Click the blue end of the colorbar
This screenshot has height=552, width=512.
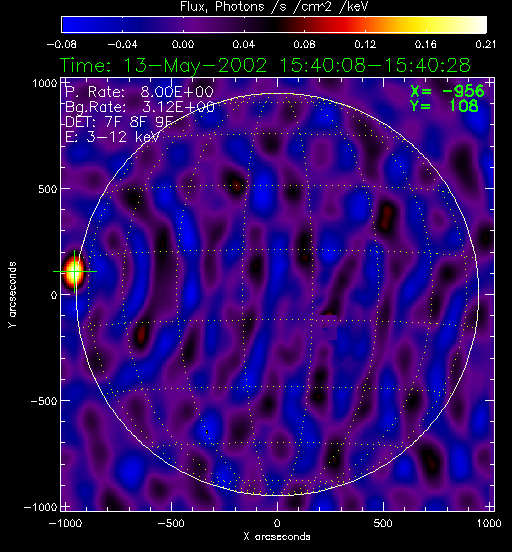tap(70, 25)
